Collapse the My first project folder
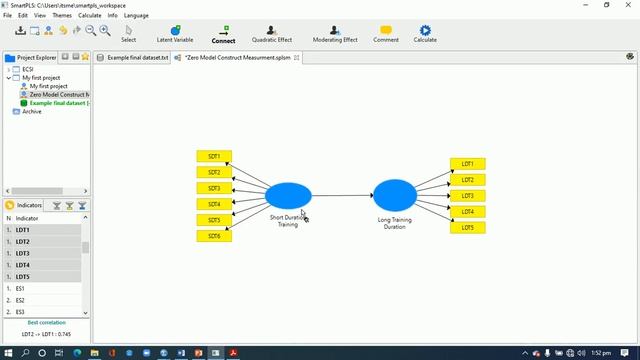This screenshot has height=360, width=640. point(9,78)
